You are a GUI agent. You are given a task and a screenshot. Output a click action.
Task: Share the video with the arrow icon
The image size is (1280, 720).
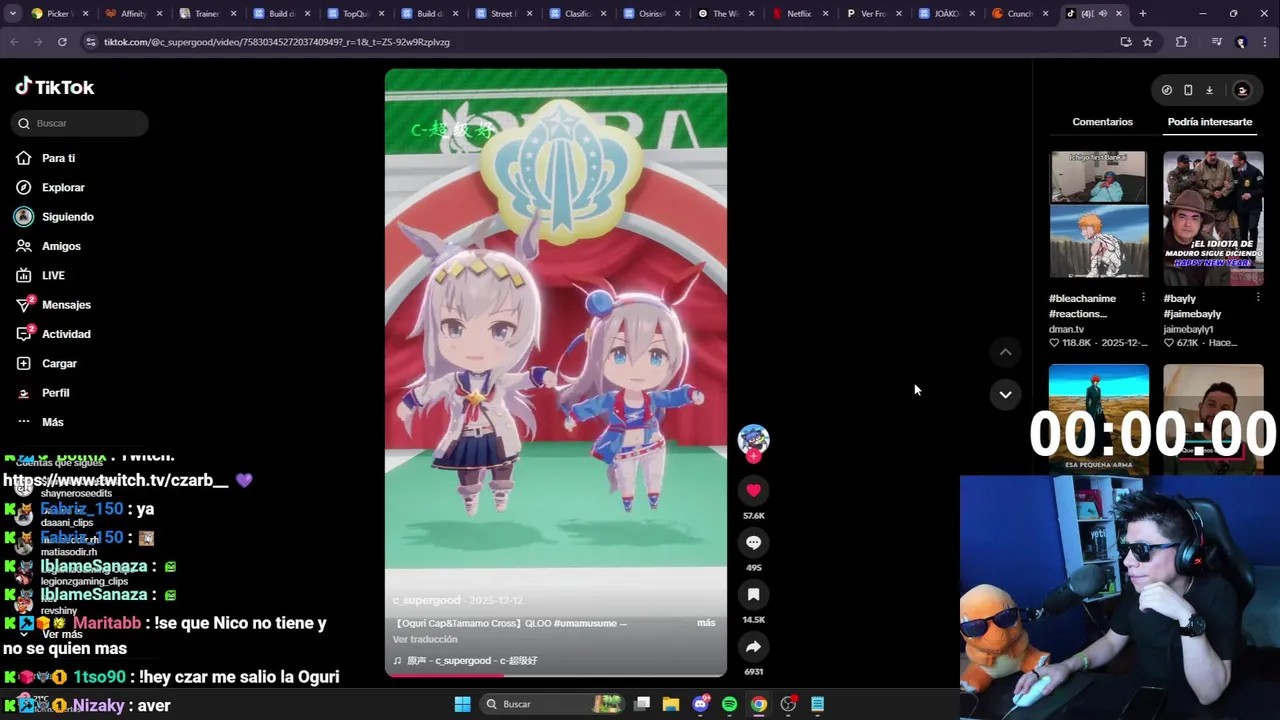pos(753,646)
